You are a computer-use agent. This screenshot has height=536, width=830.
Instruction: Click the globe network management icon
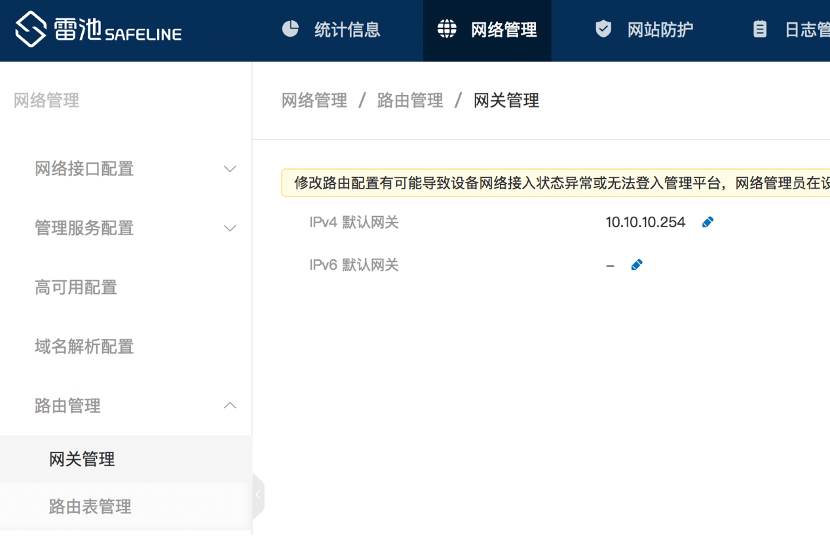tap(447, 29)
